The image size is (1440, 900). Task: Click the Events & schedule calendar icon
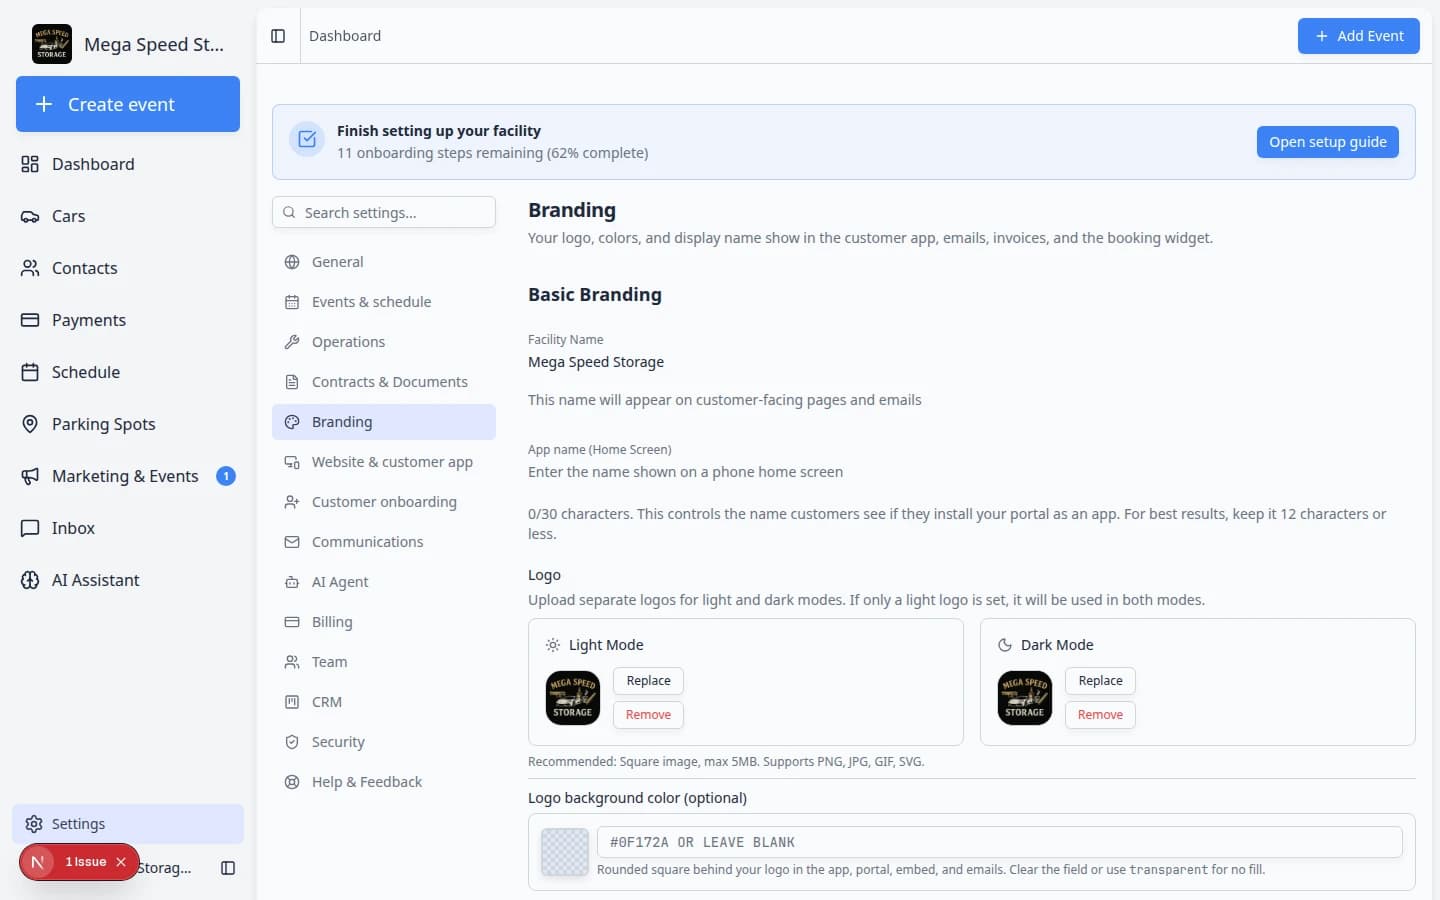(x=292, y=302)
